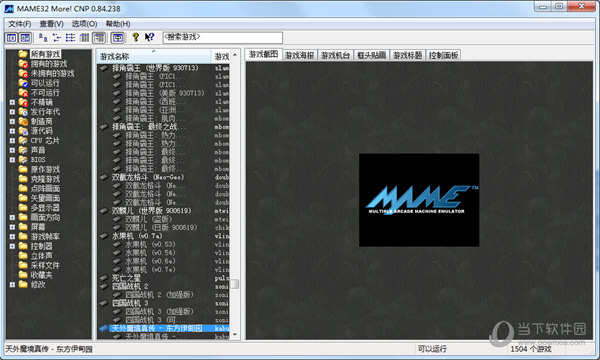This screenshot has height=360, width=600.
Task: Expand the 源代码 folder
Action: (12, 131)
